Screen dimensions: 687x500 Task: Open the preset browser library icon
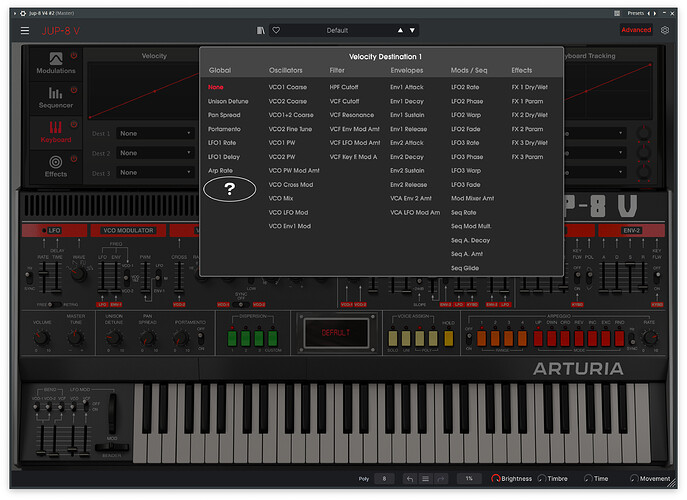261,30
